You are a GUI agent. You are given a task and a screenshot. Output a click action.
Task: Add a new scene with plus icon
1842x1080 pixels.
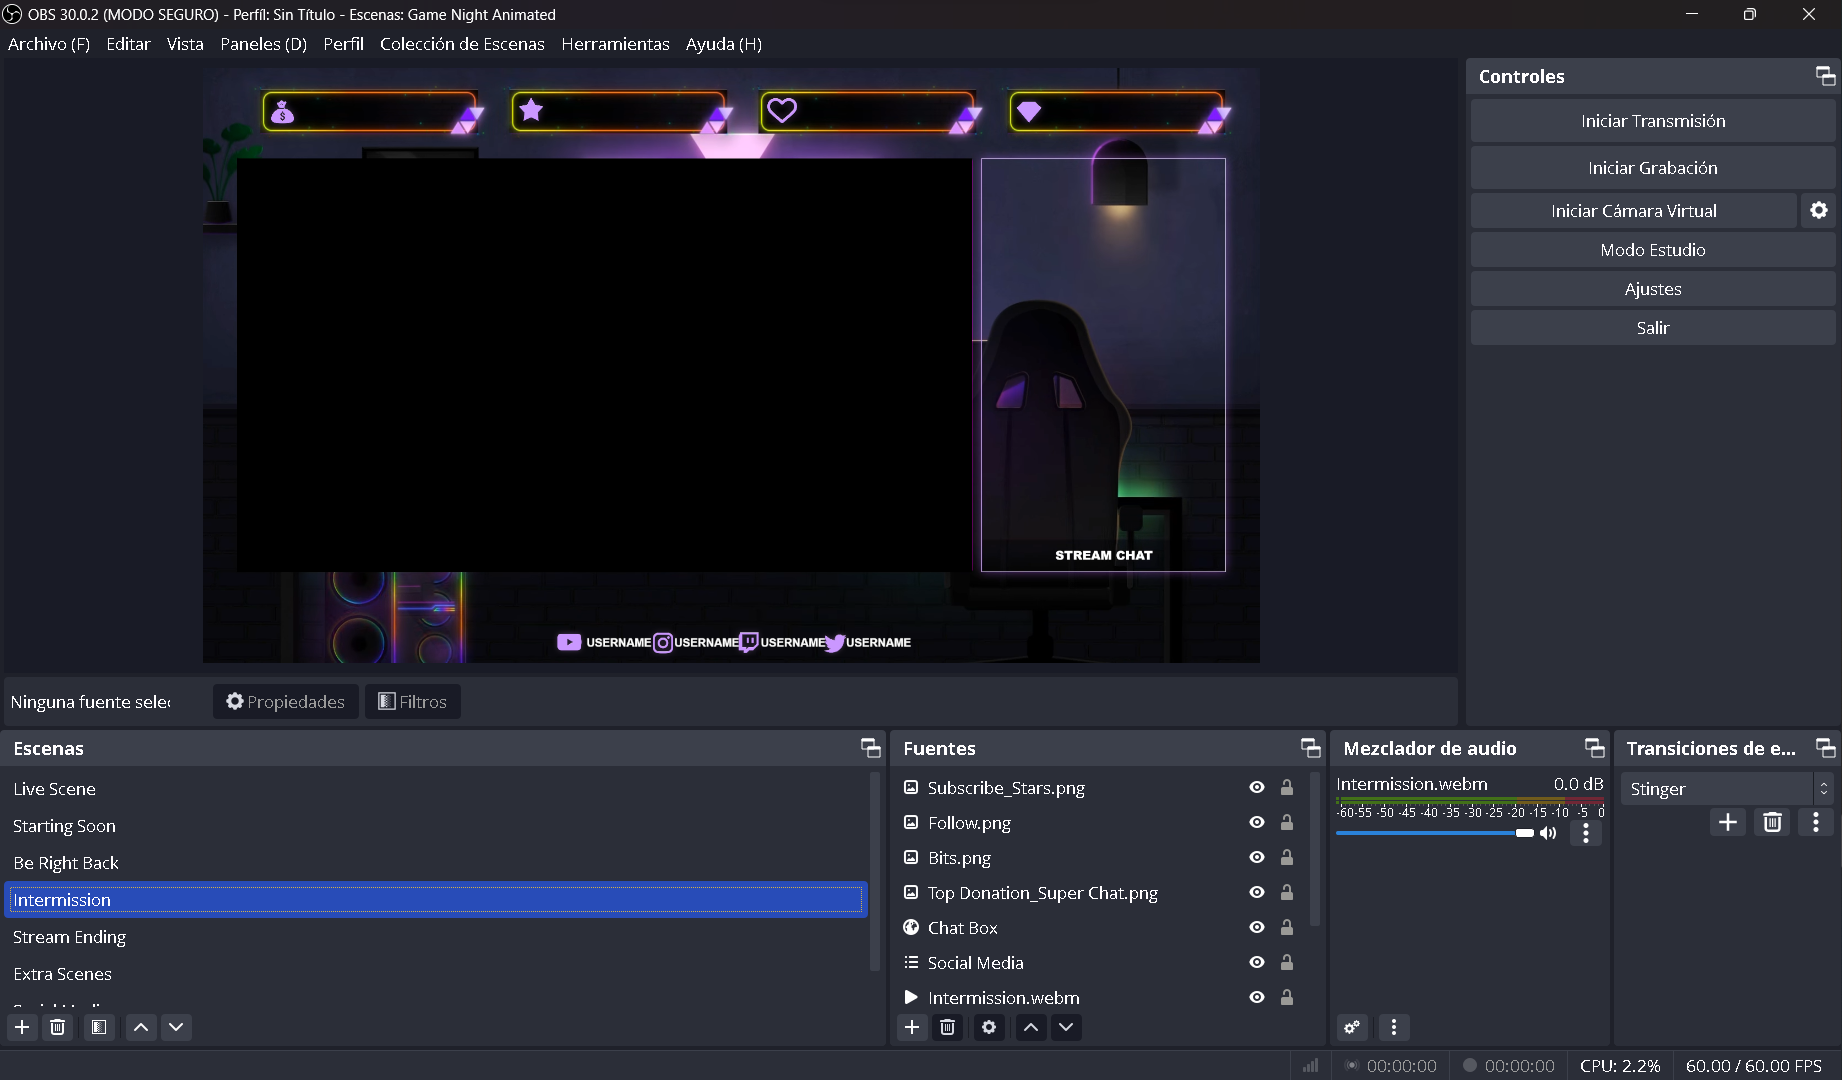[x=22, y=1027]
